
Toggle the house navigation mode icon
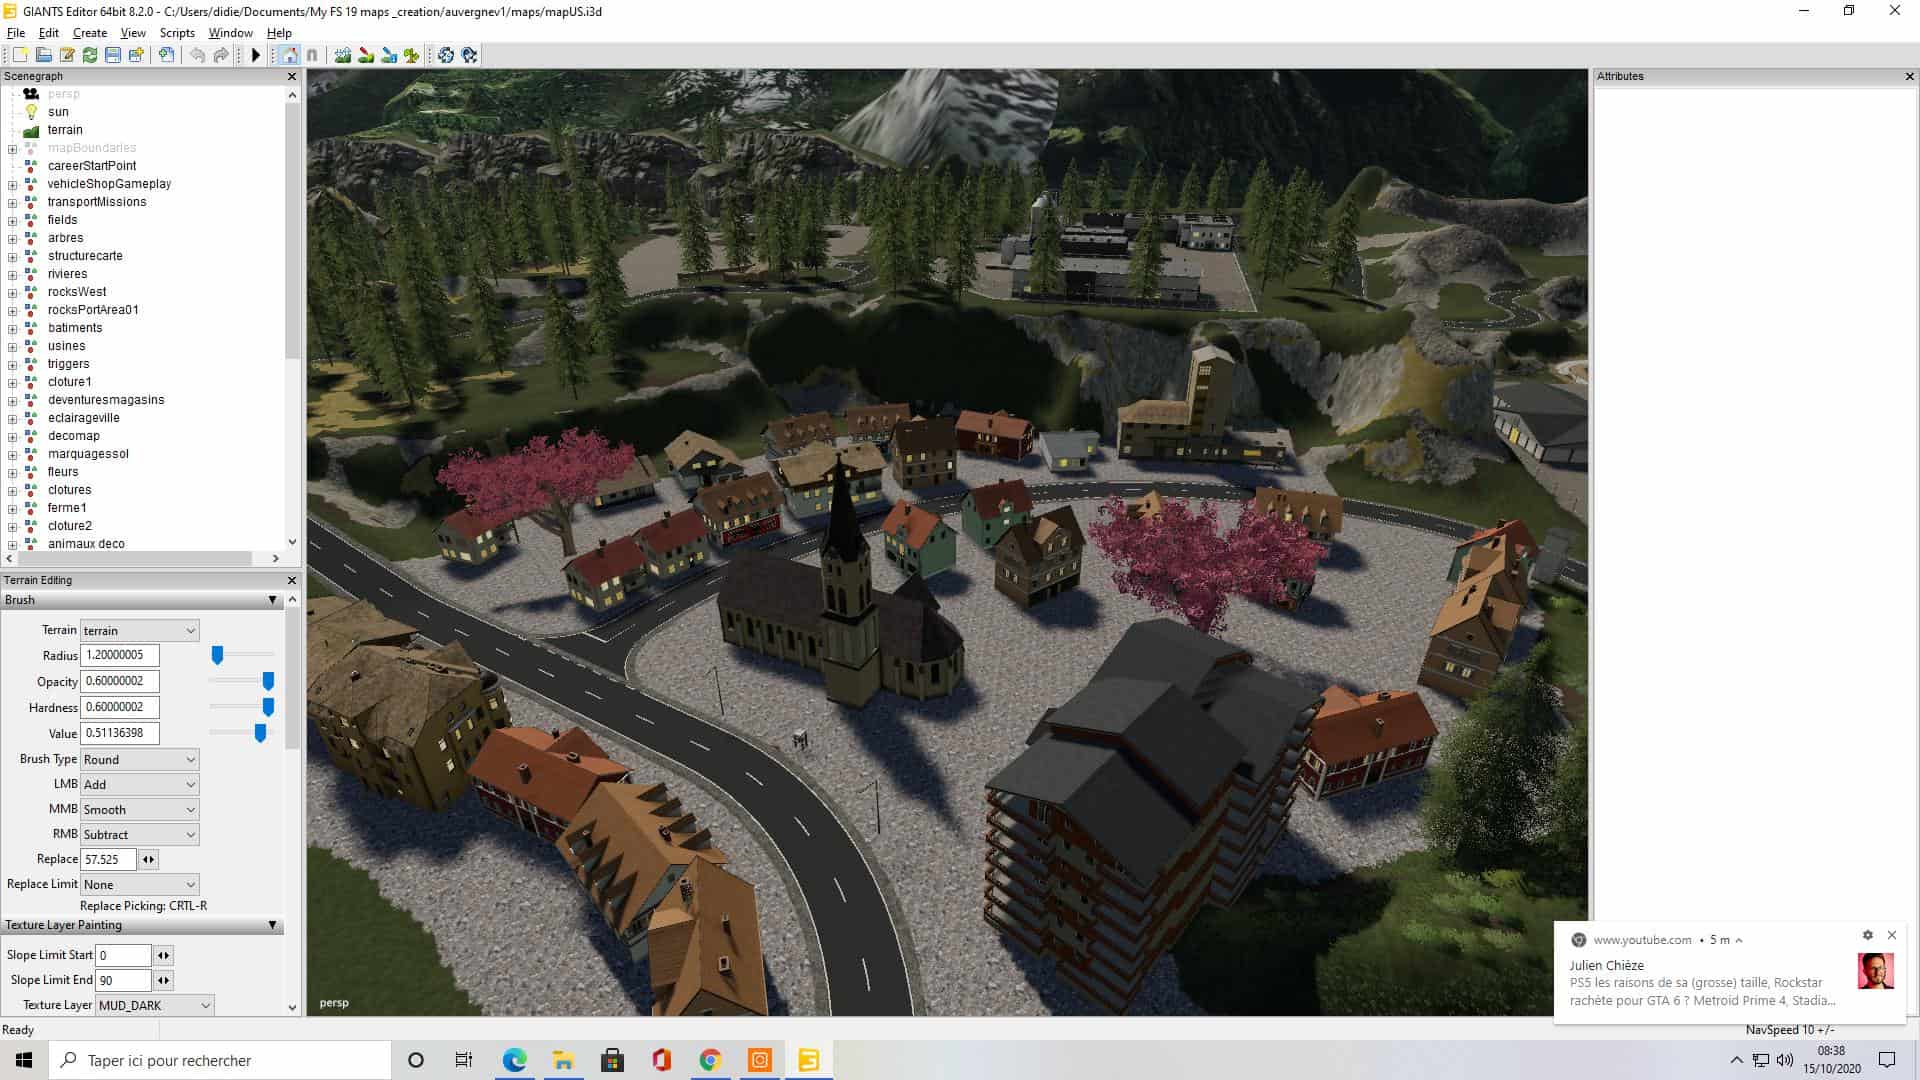point(290,55)
